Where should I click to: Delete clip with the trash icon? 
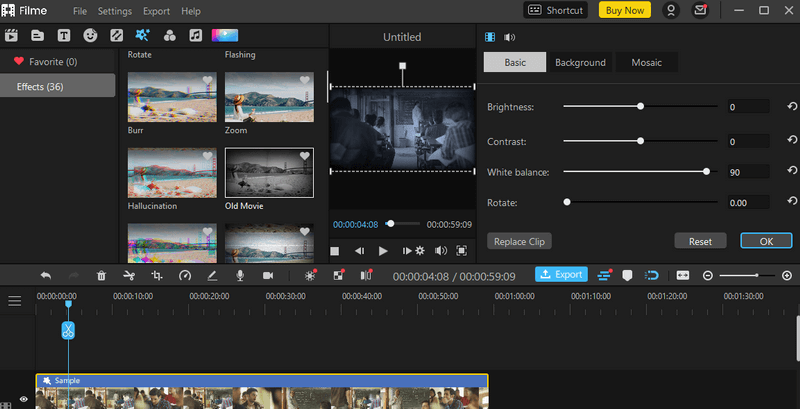coord(101,276)
